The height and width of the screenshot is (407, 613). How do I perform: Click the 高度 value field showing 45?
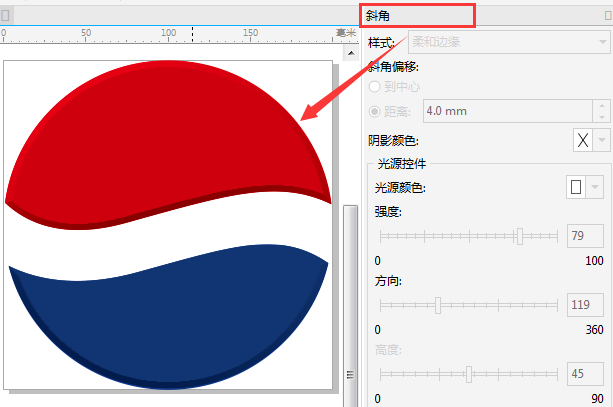[585, 374]
